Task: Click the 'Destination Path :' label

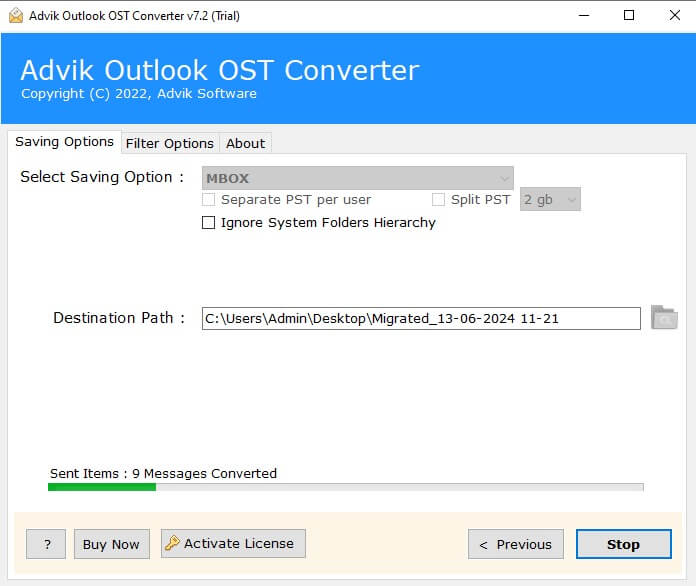Action: click(x=119, y=318)
